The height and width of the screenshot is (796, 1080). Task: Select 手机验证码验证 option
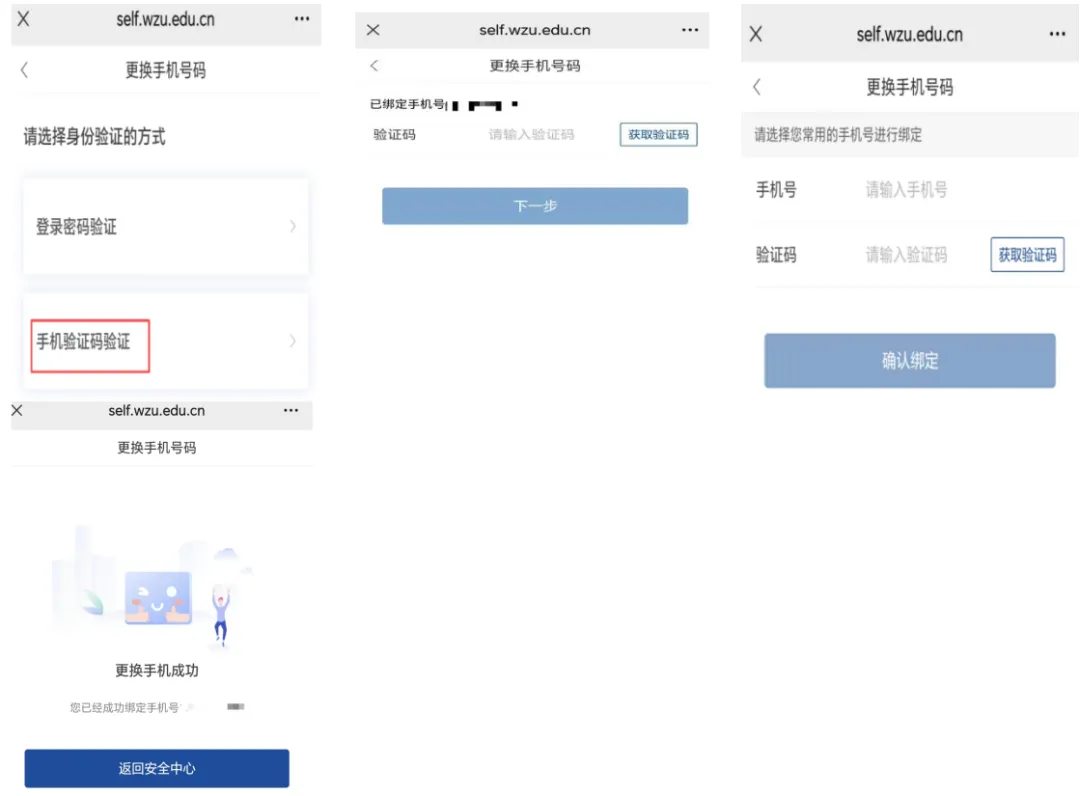coord(165,342)
